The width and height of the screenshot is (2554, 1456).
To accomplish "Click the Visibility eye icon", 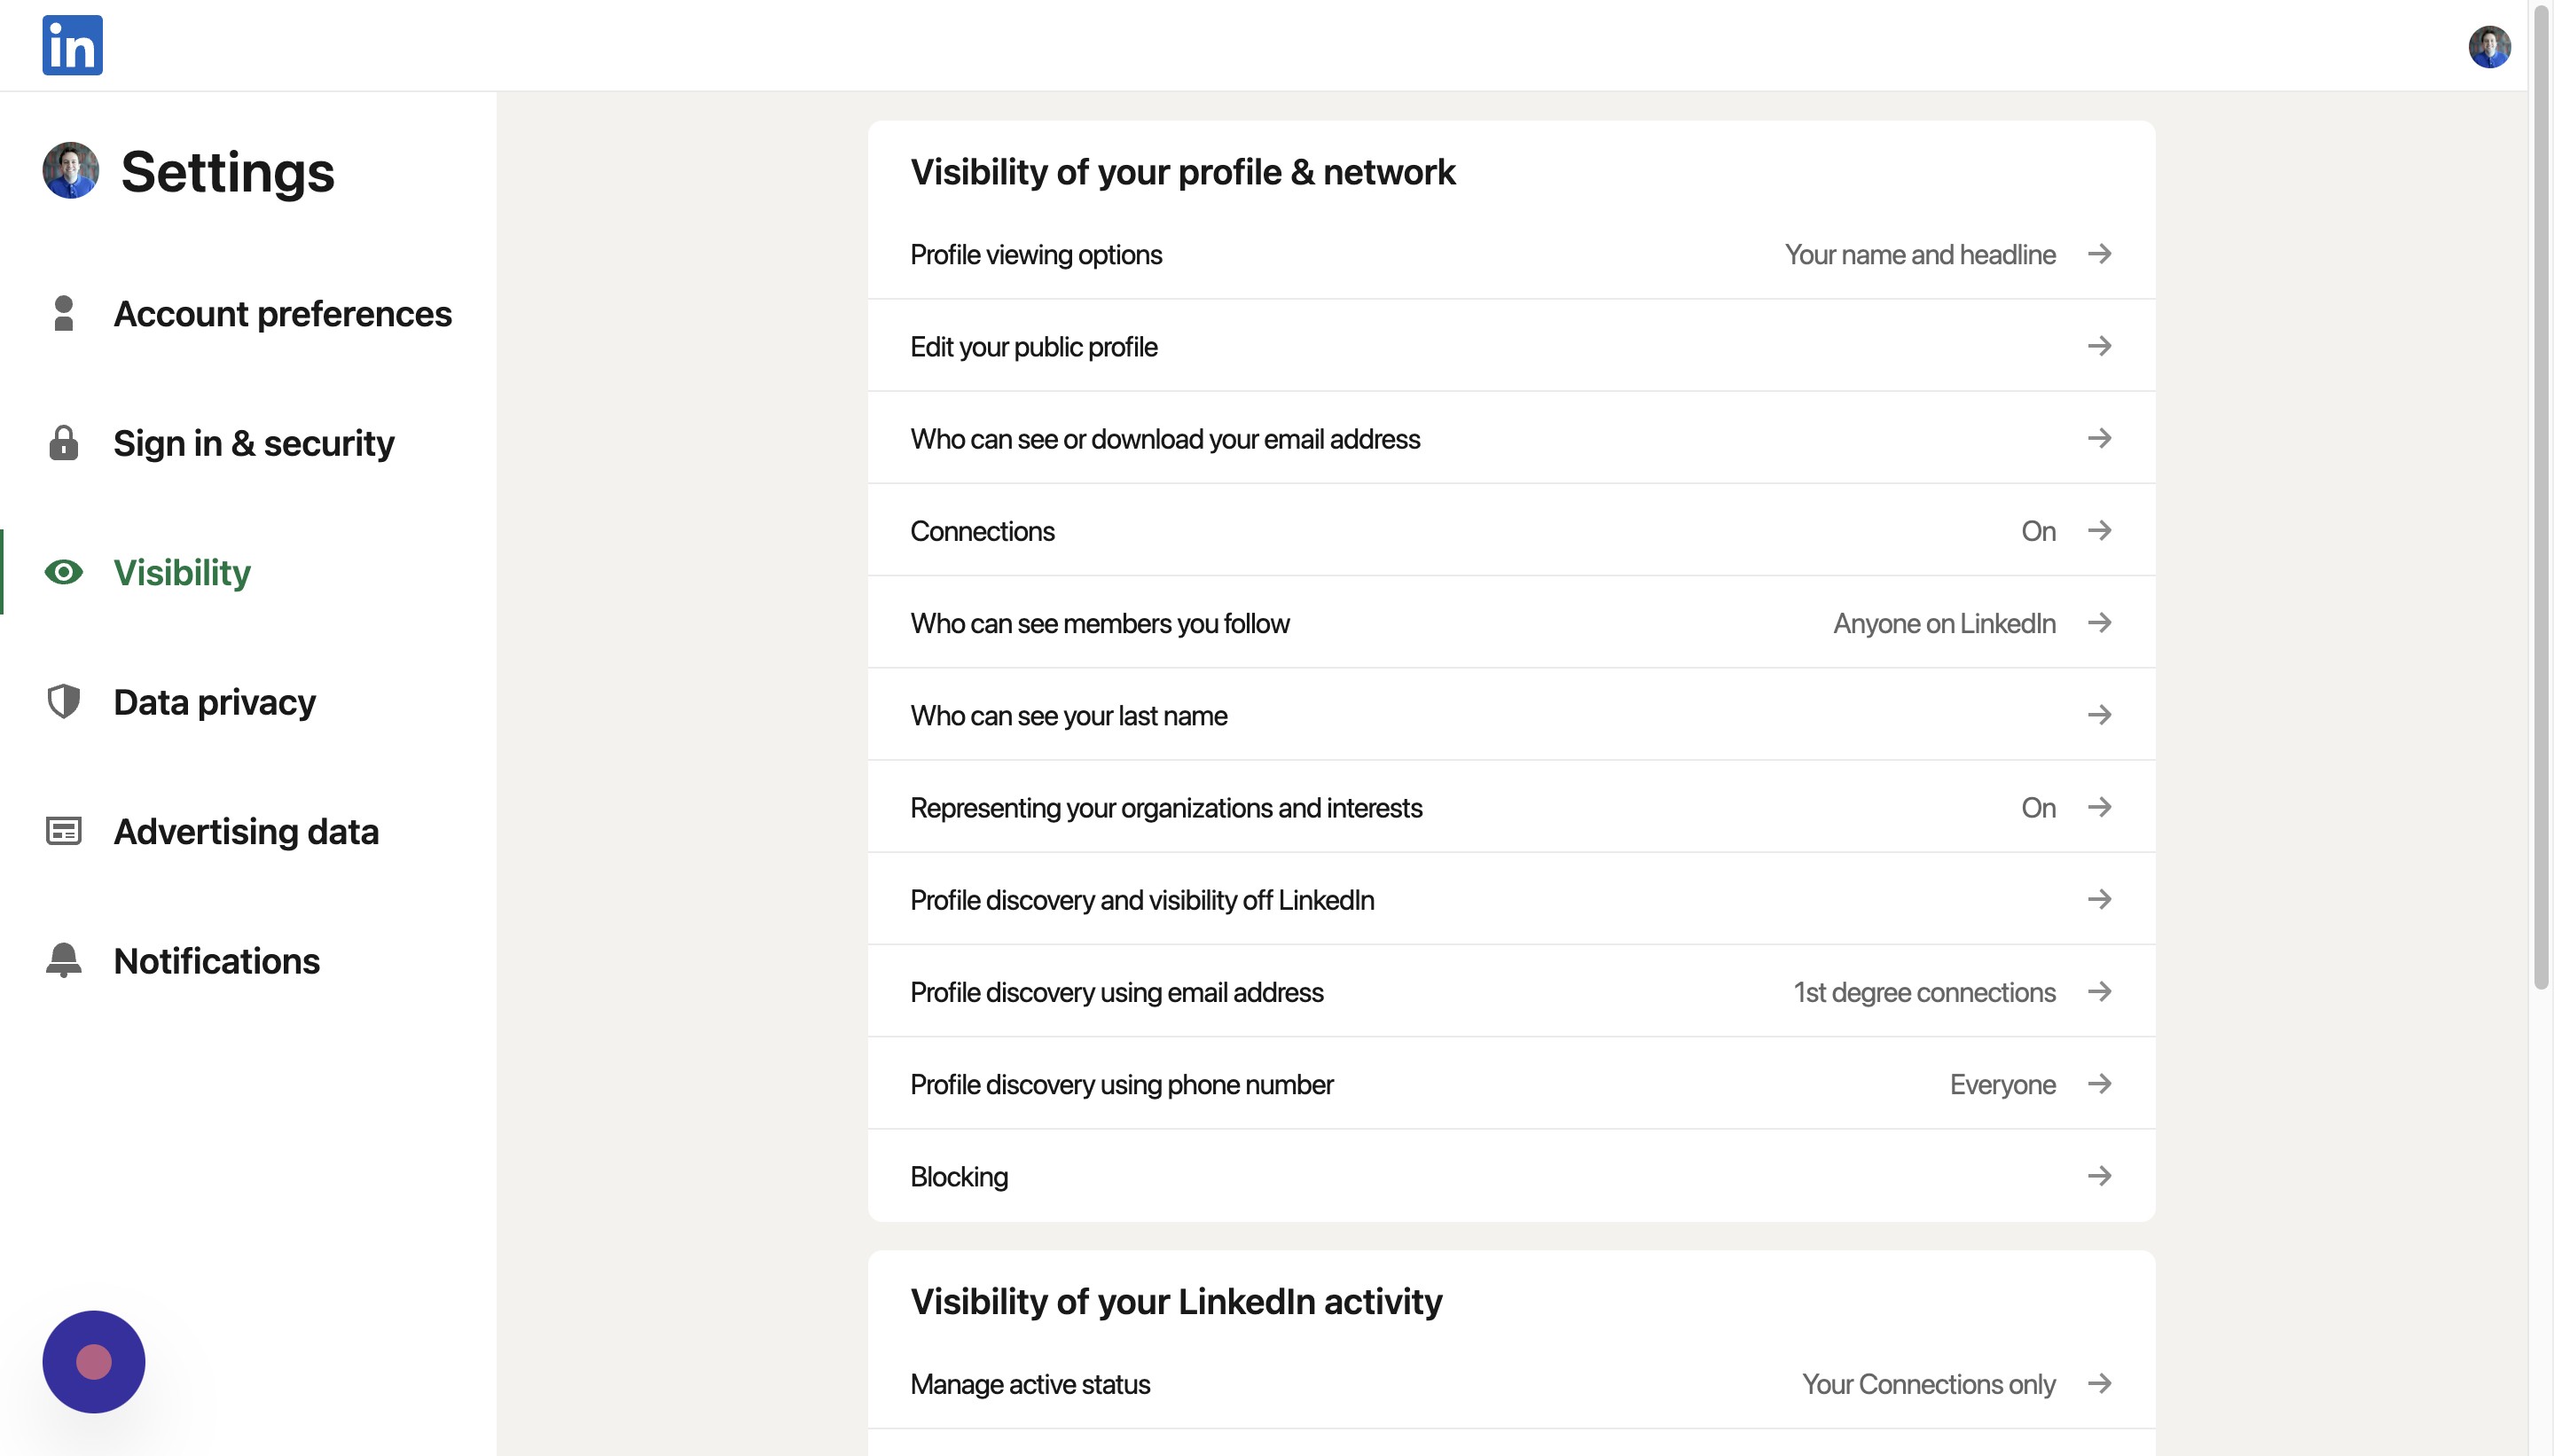I will pyautogui.click(x=63, y=572).
